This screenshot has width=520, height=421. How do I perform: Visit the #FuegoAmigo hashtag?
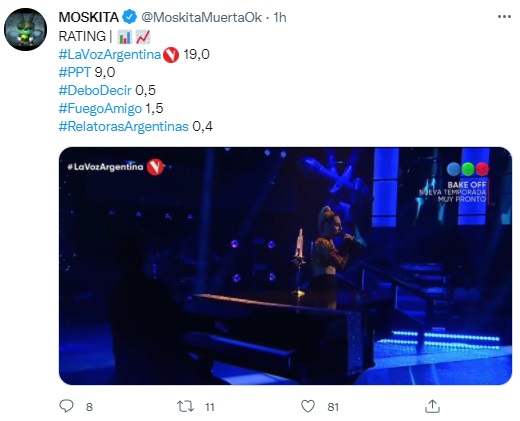click(100, 108)
